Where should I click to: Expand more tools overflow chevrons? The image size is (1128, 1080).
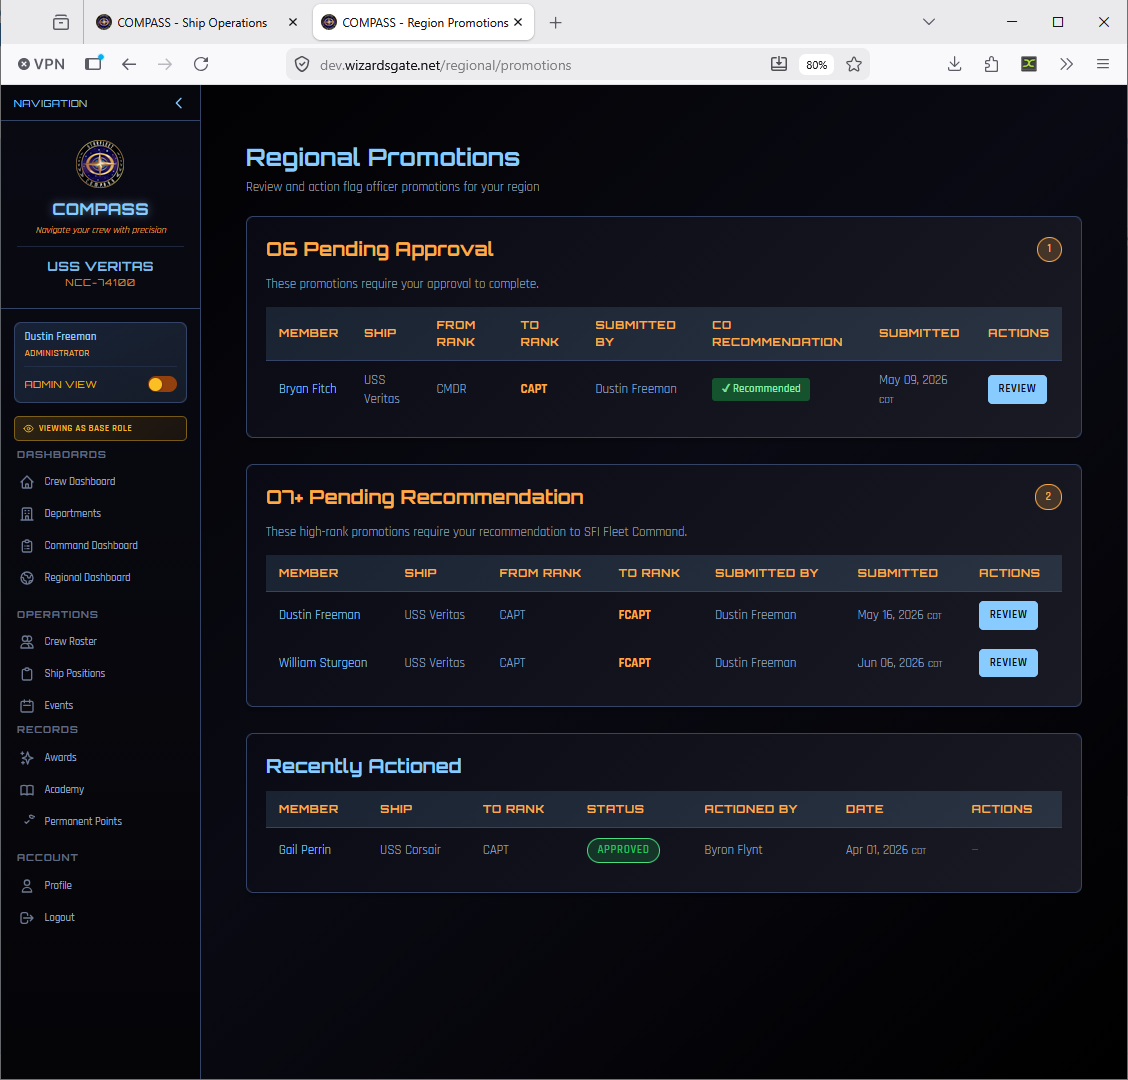[1066, 64]
